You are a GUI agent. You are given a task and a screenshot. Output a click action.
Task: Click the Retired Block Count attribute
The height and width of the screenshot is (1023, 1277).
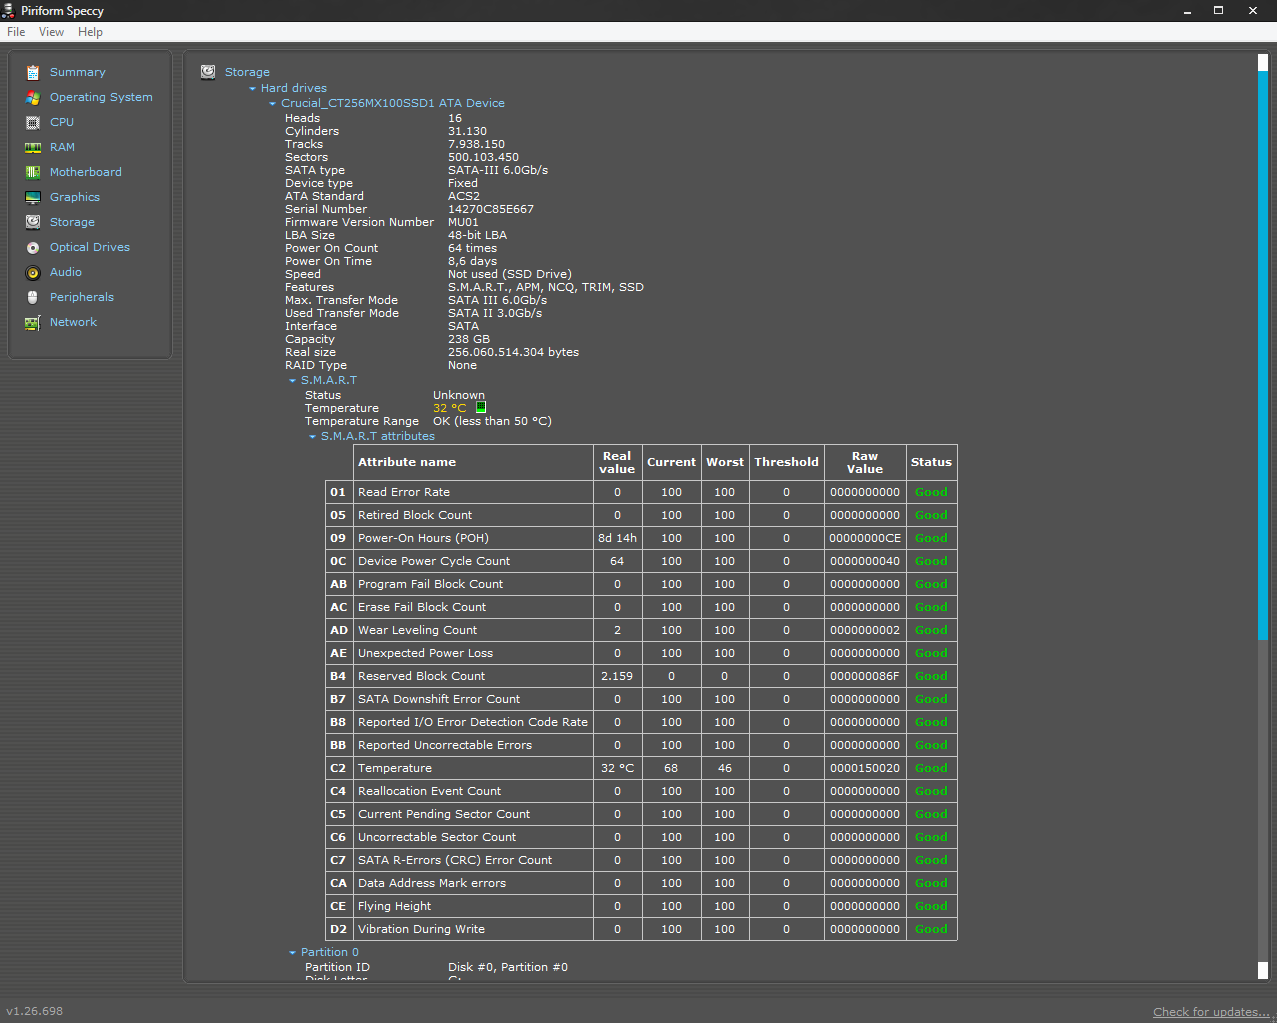(415, 515)
